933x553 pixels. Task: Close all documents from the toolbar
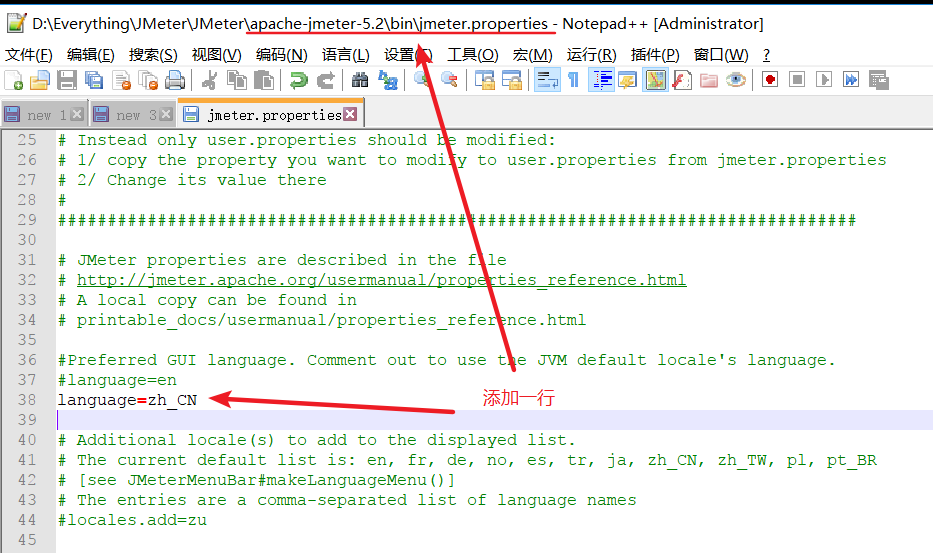point(148,80)
